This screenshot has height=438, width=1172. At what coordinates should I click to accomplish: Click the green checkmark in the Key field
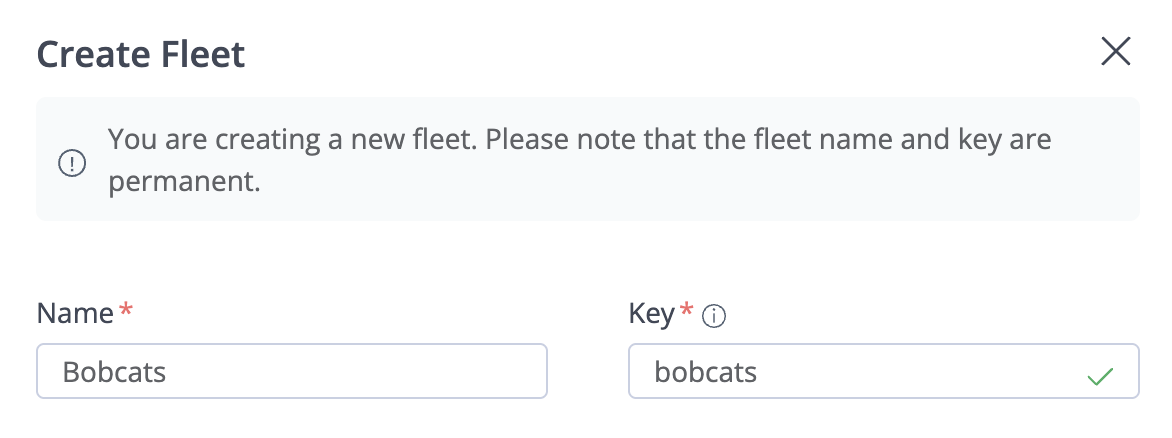(1100, 377)
